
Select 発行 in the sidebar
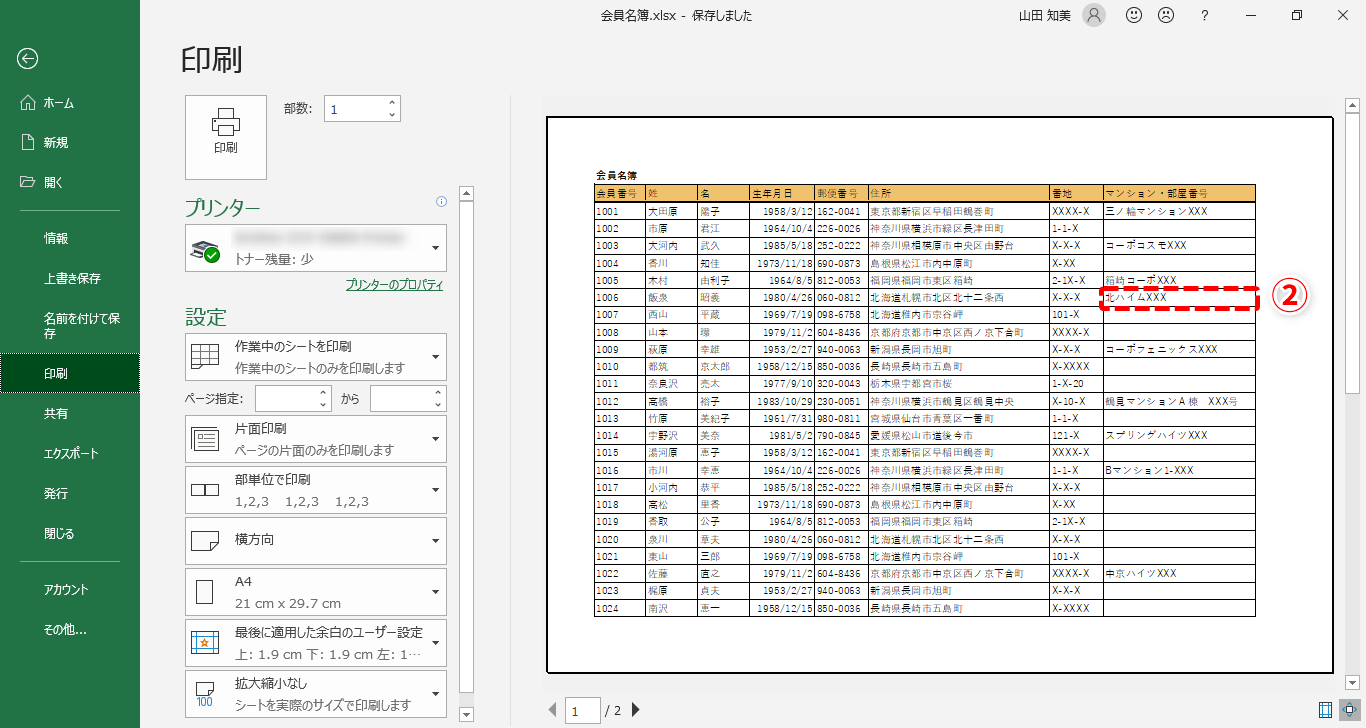[x=70, y=494]
